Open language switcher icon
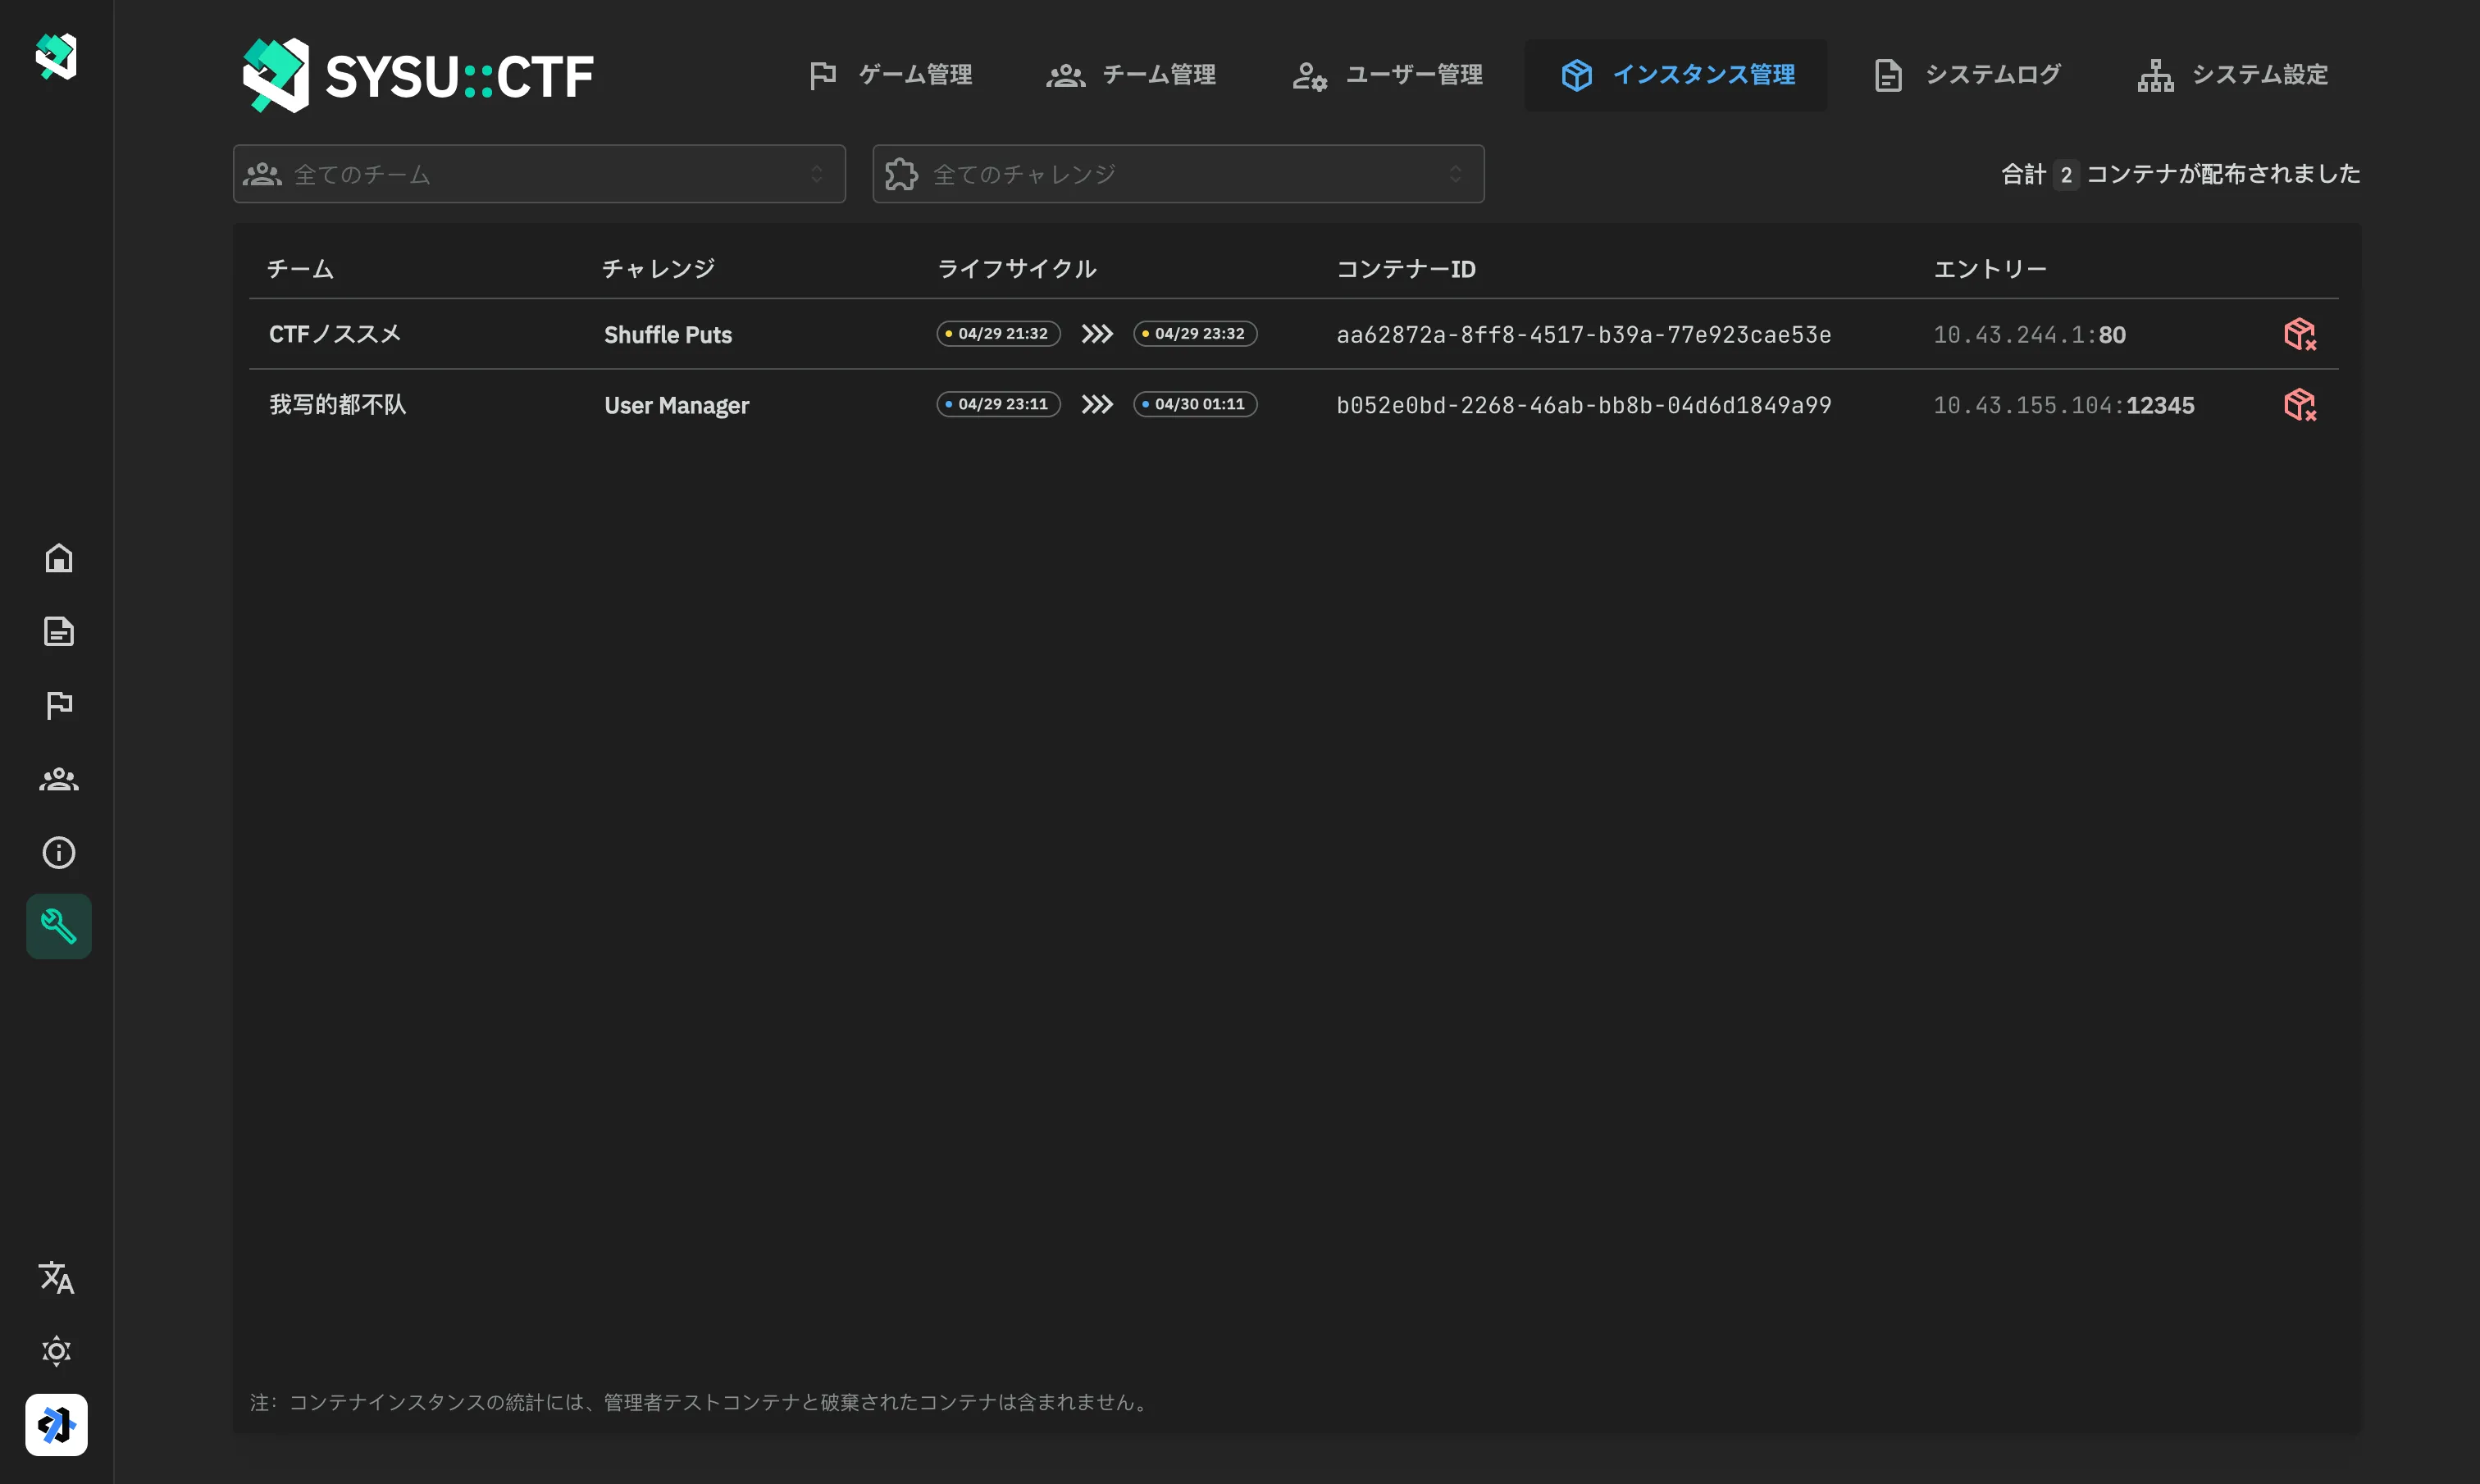 point(56,1277)
